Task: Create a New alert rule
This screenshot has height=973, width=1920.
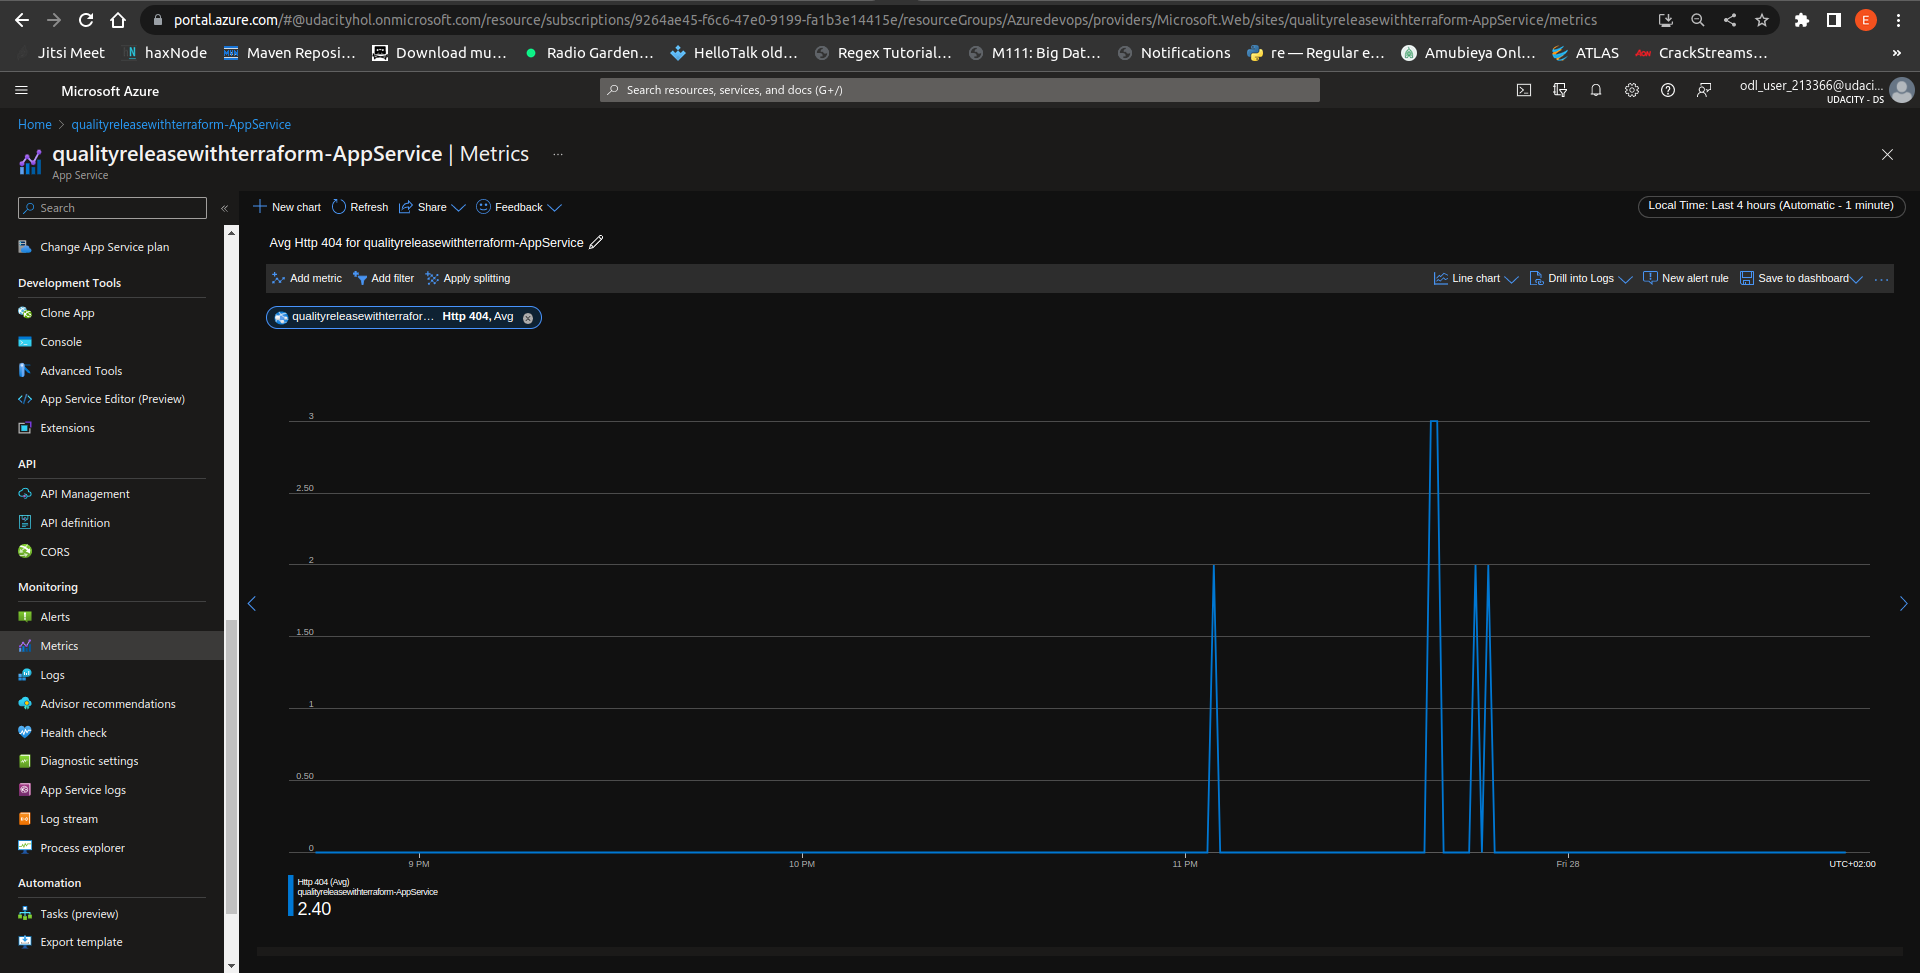Action: [1686, 279]
